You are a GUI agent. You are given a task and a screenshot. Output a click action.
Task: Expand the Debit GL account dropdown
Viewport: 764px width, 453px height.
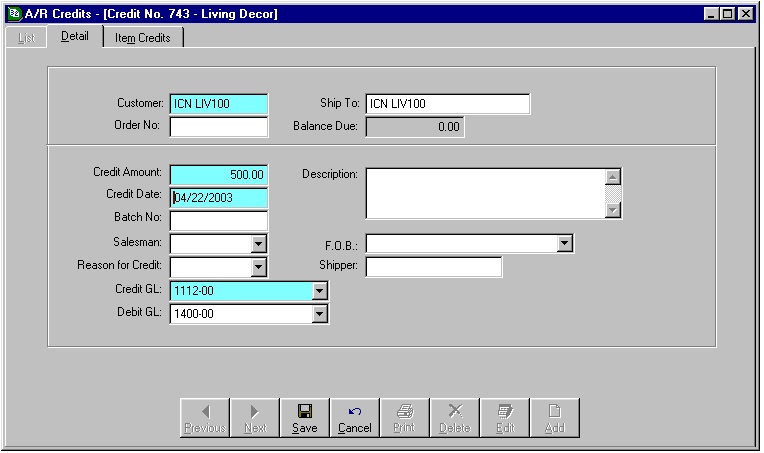pyautogui.click(x=319, y=314)
